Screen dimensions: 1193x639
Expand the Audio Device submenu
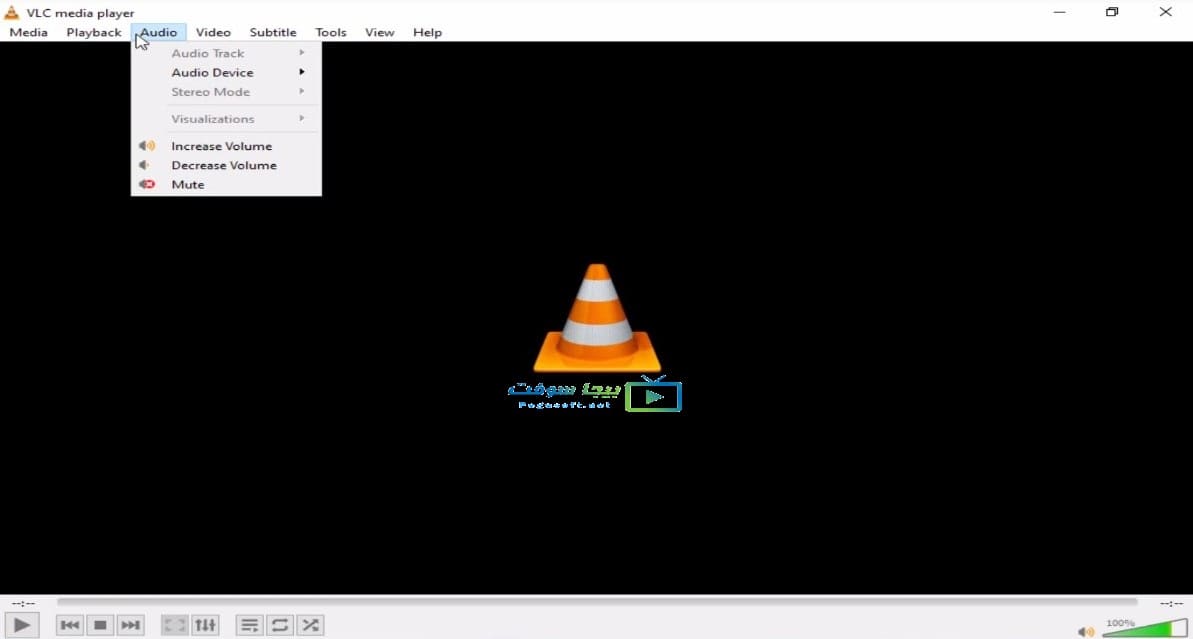[226, 72]
